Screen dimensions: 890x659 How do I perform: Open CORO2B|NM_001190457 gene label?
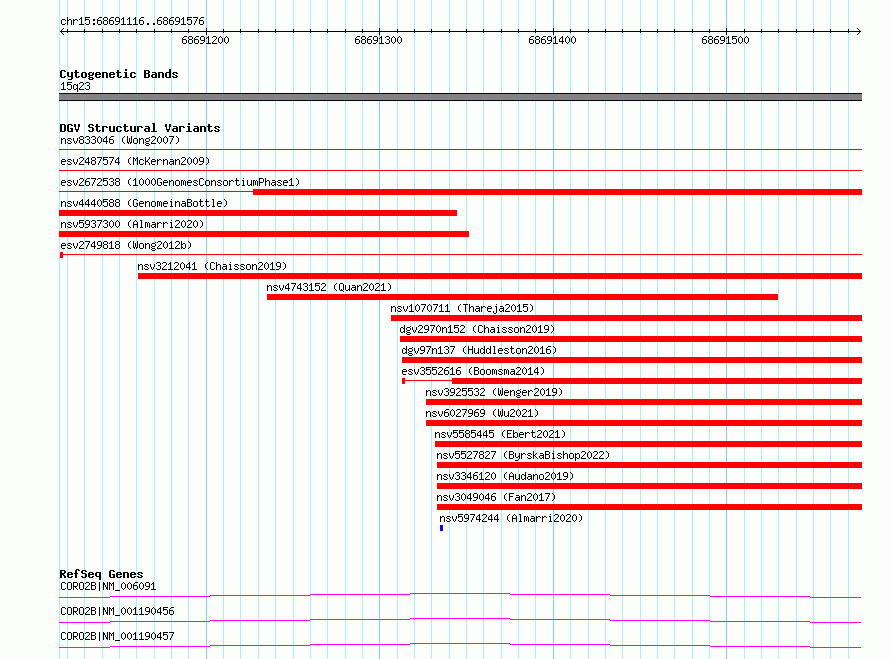point(117,636)
